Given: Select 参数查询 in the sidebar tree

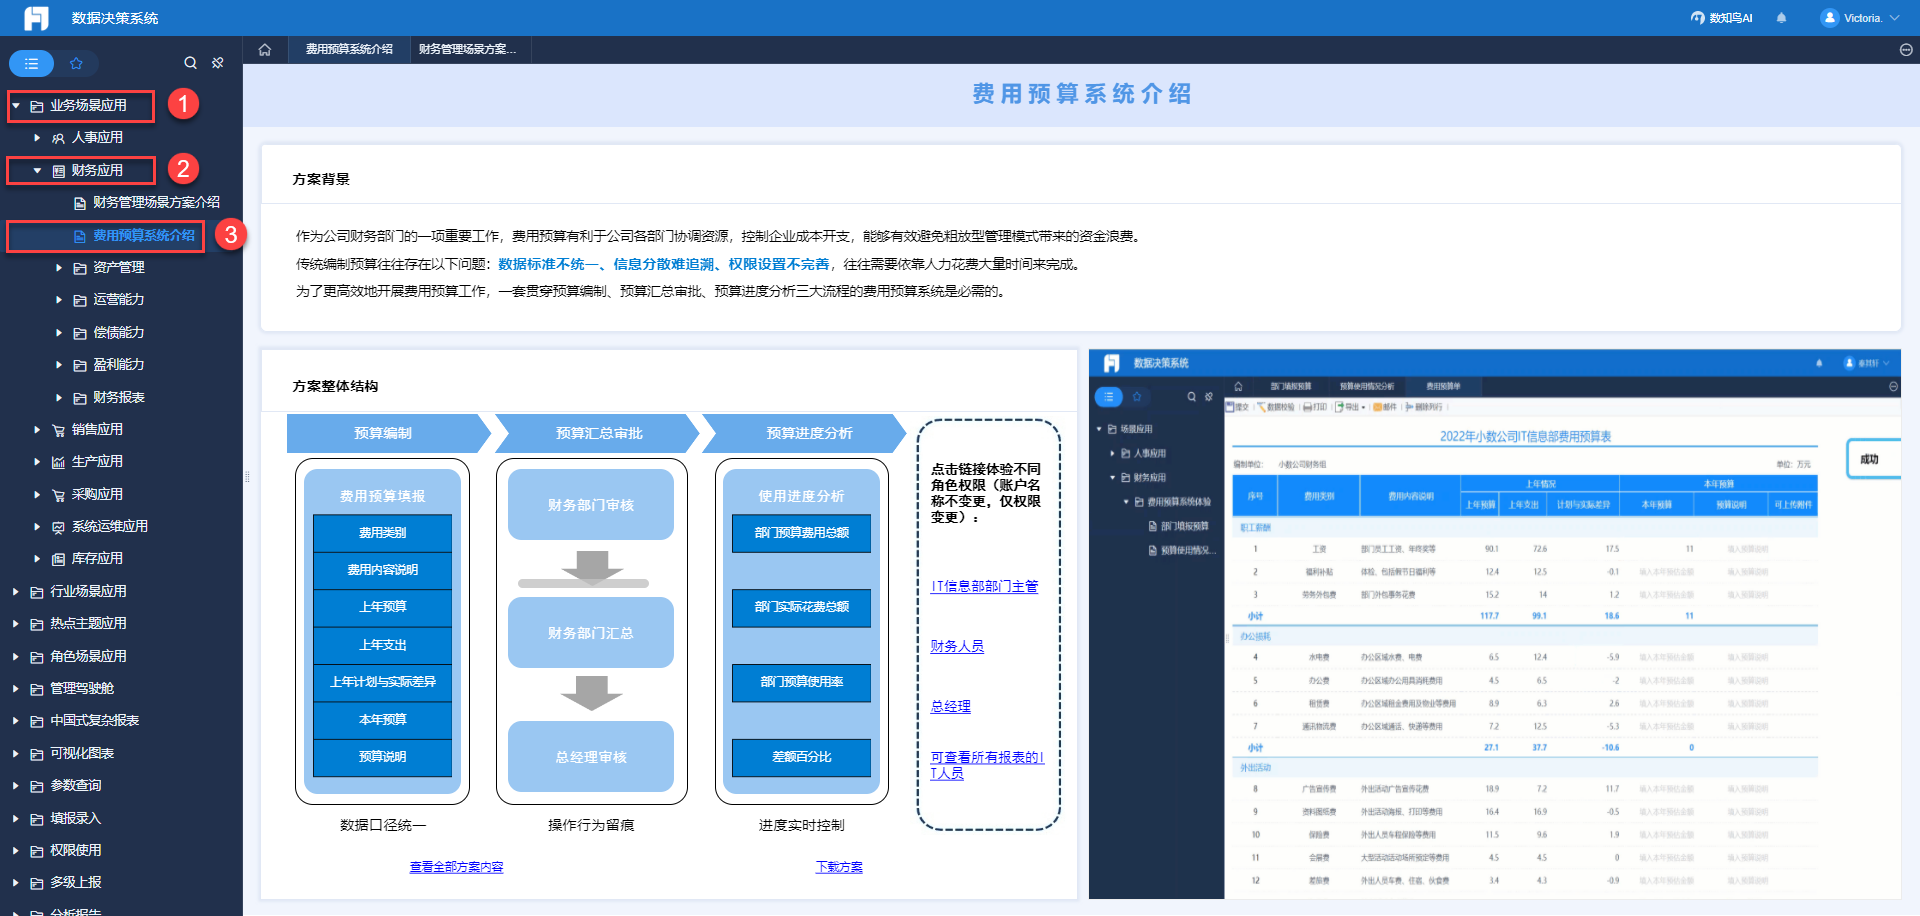Looking at the screenshot, I should click(76, 786).
